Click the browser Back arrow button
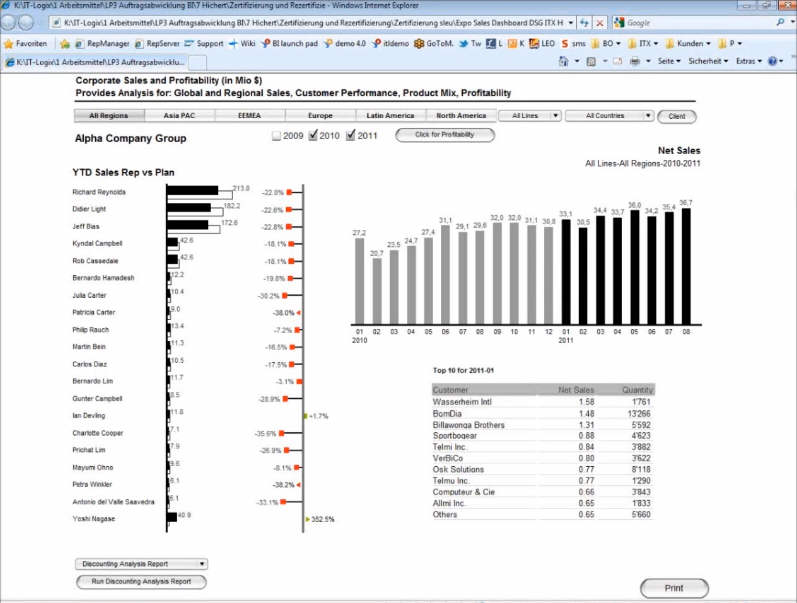 pos(8,22)
